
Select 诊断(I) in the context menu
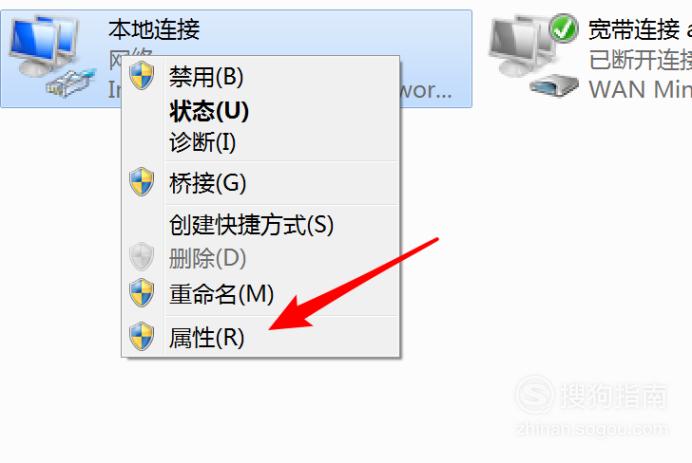pos(203,142)
